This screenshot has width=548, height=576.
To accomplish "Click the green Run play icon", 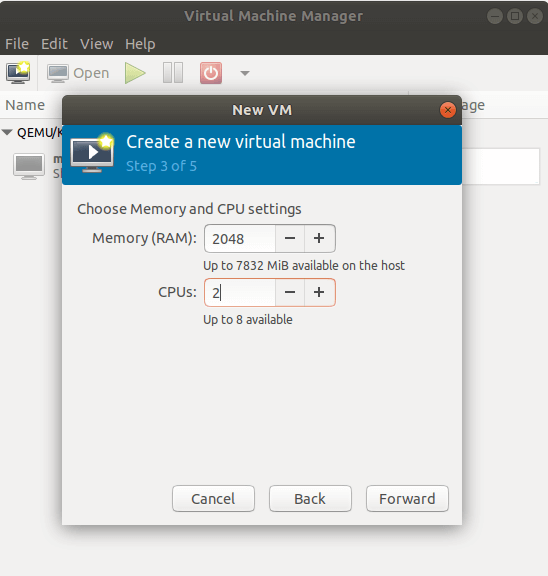I will click(x=135, y=73).
